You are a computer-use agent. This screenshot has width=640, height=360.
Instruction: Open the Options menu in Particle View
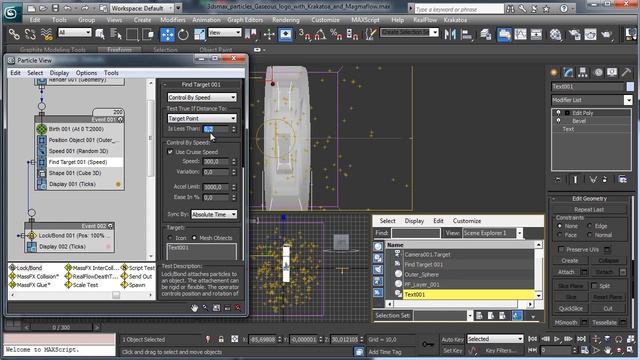[x=87, y=73]
